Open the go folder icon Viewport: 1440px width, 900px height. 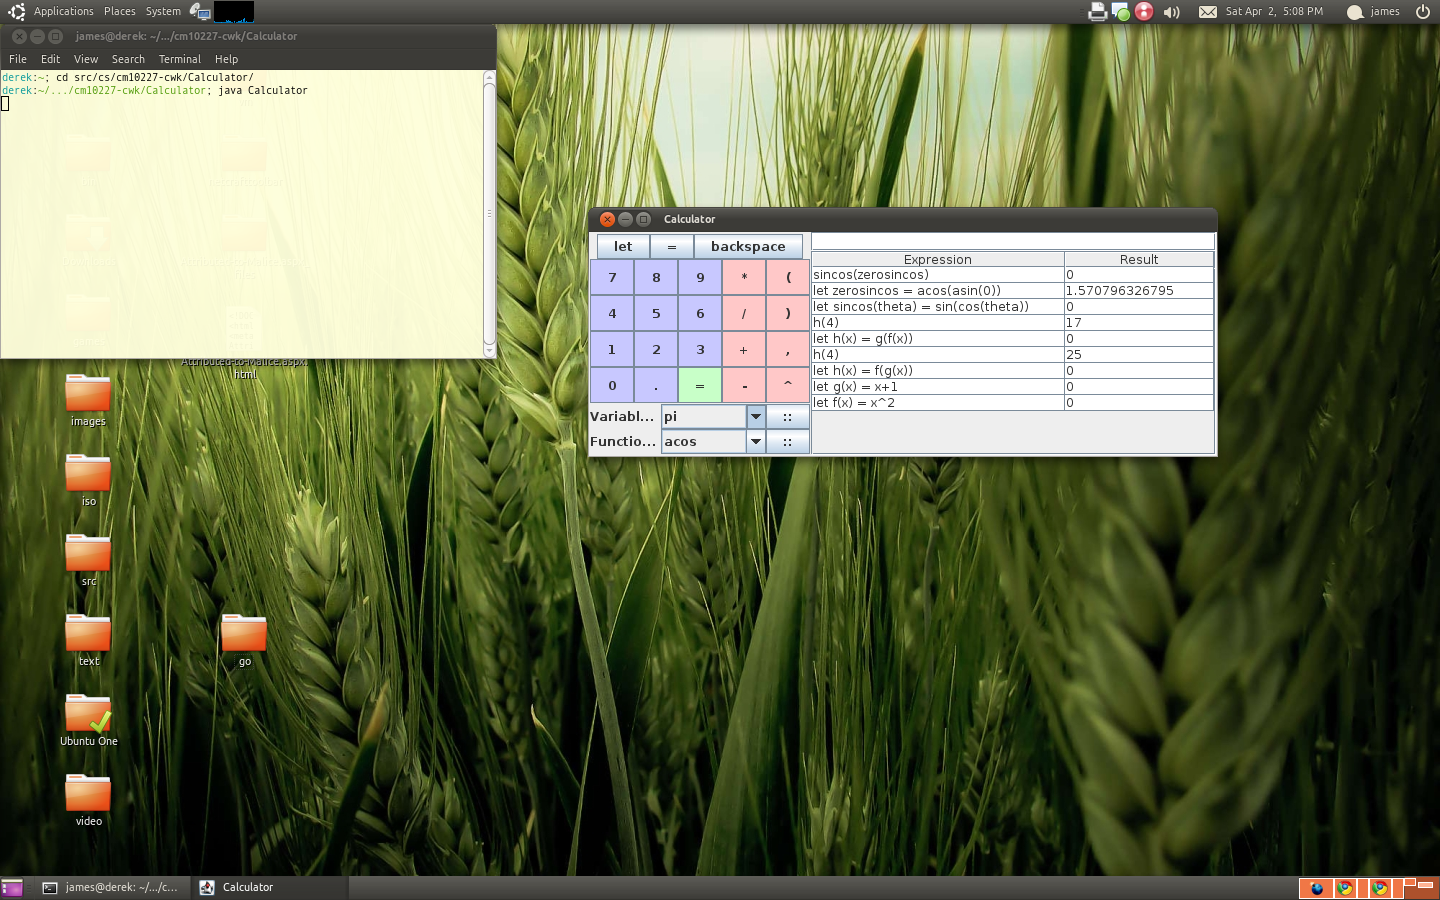(244, 634)
